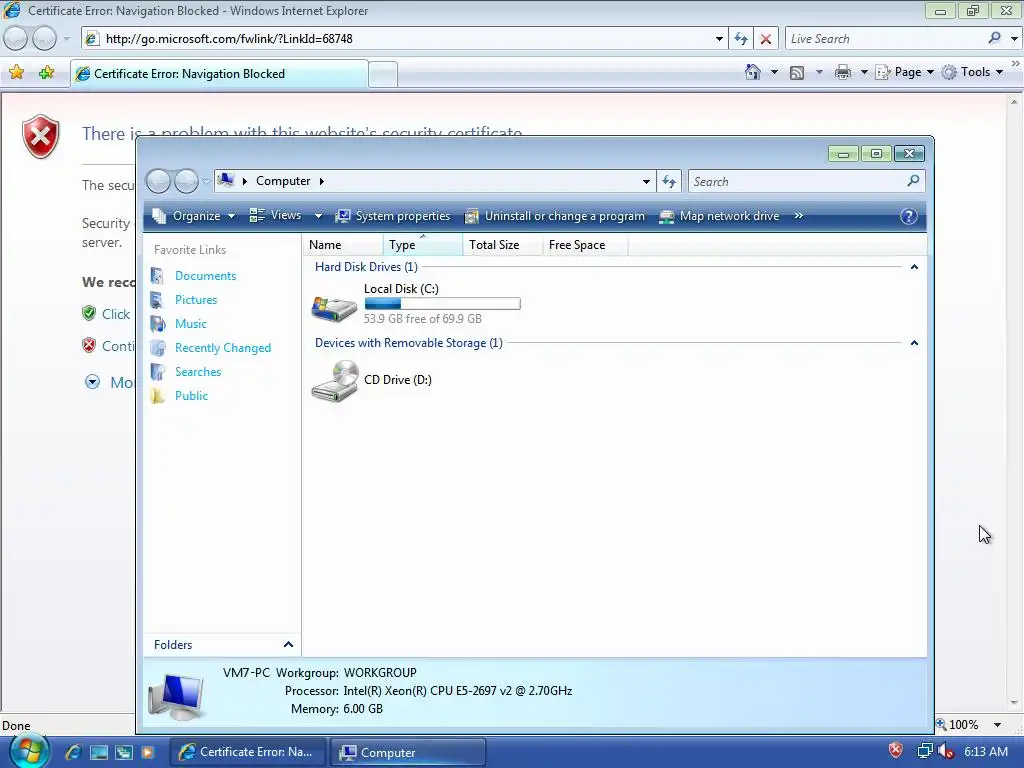1024x768 pixels.
Task: Open IE zoom level dropdown arrow
Action: (997, 725)
